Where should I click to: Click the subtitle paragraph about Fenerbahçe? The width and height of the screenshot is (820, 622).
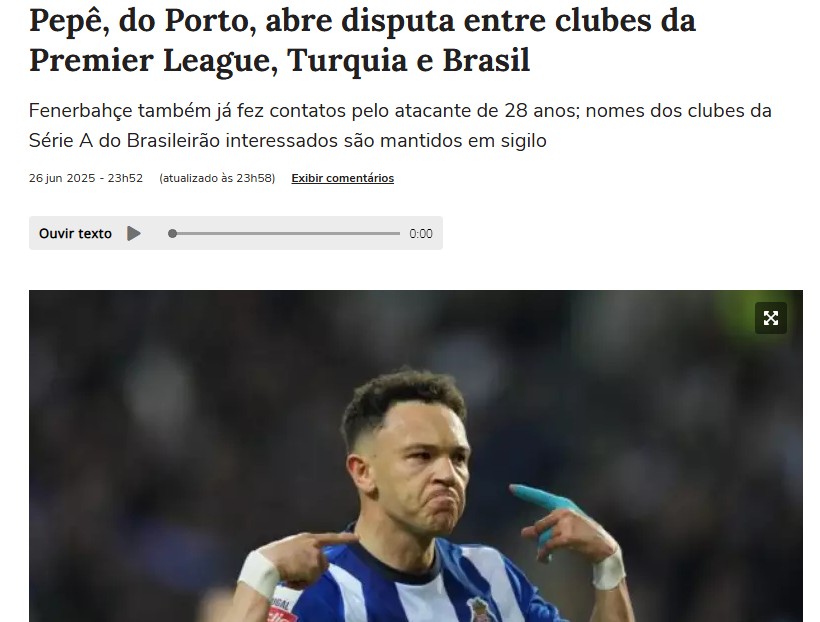[x=400, y=126]
